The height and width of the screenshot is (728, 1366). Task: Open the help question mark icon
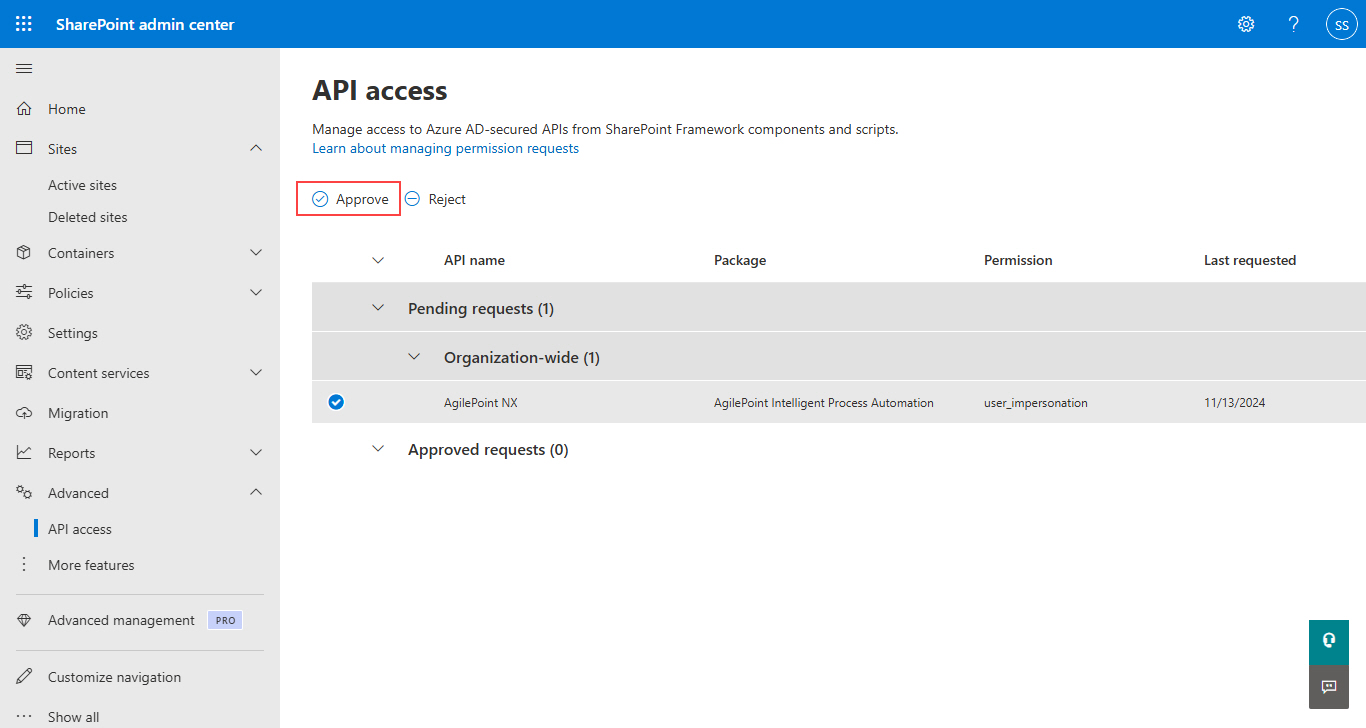tap(1294, 24)
